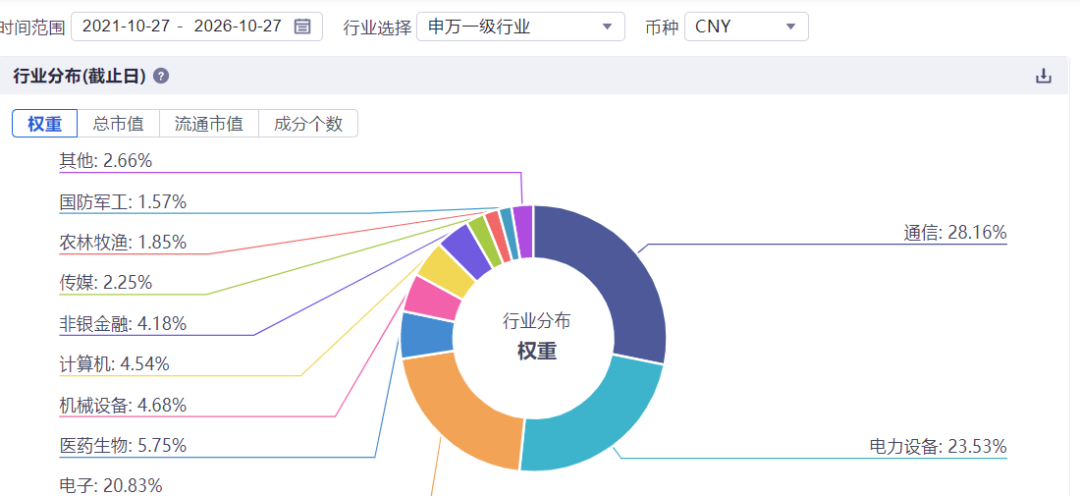Click the 币种 field label

coord(662,27)
